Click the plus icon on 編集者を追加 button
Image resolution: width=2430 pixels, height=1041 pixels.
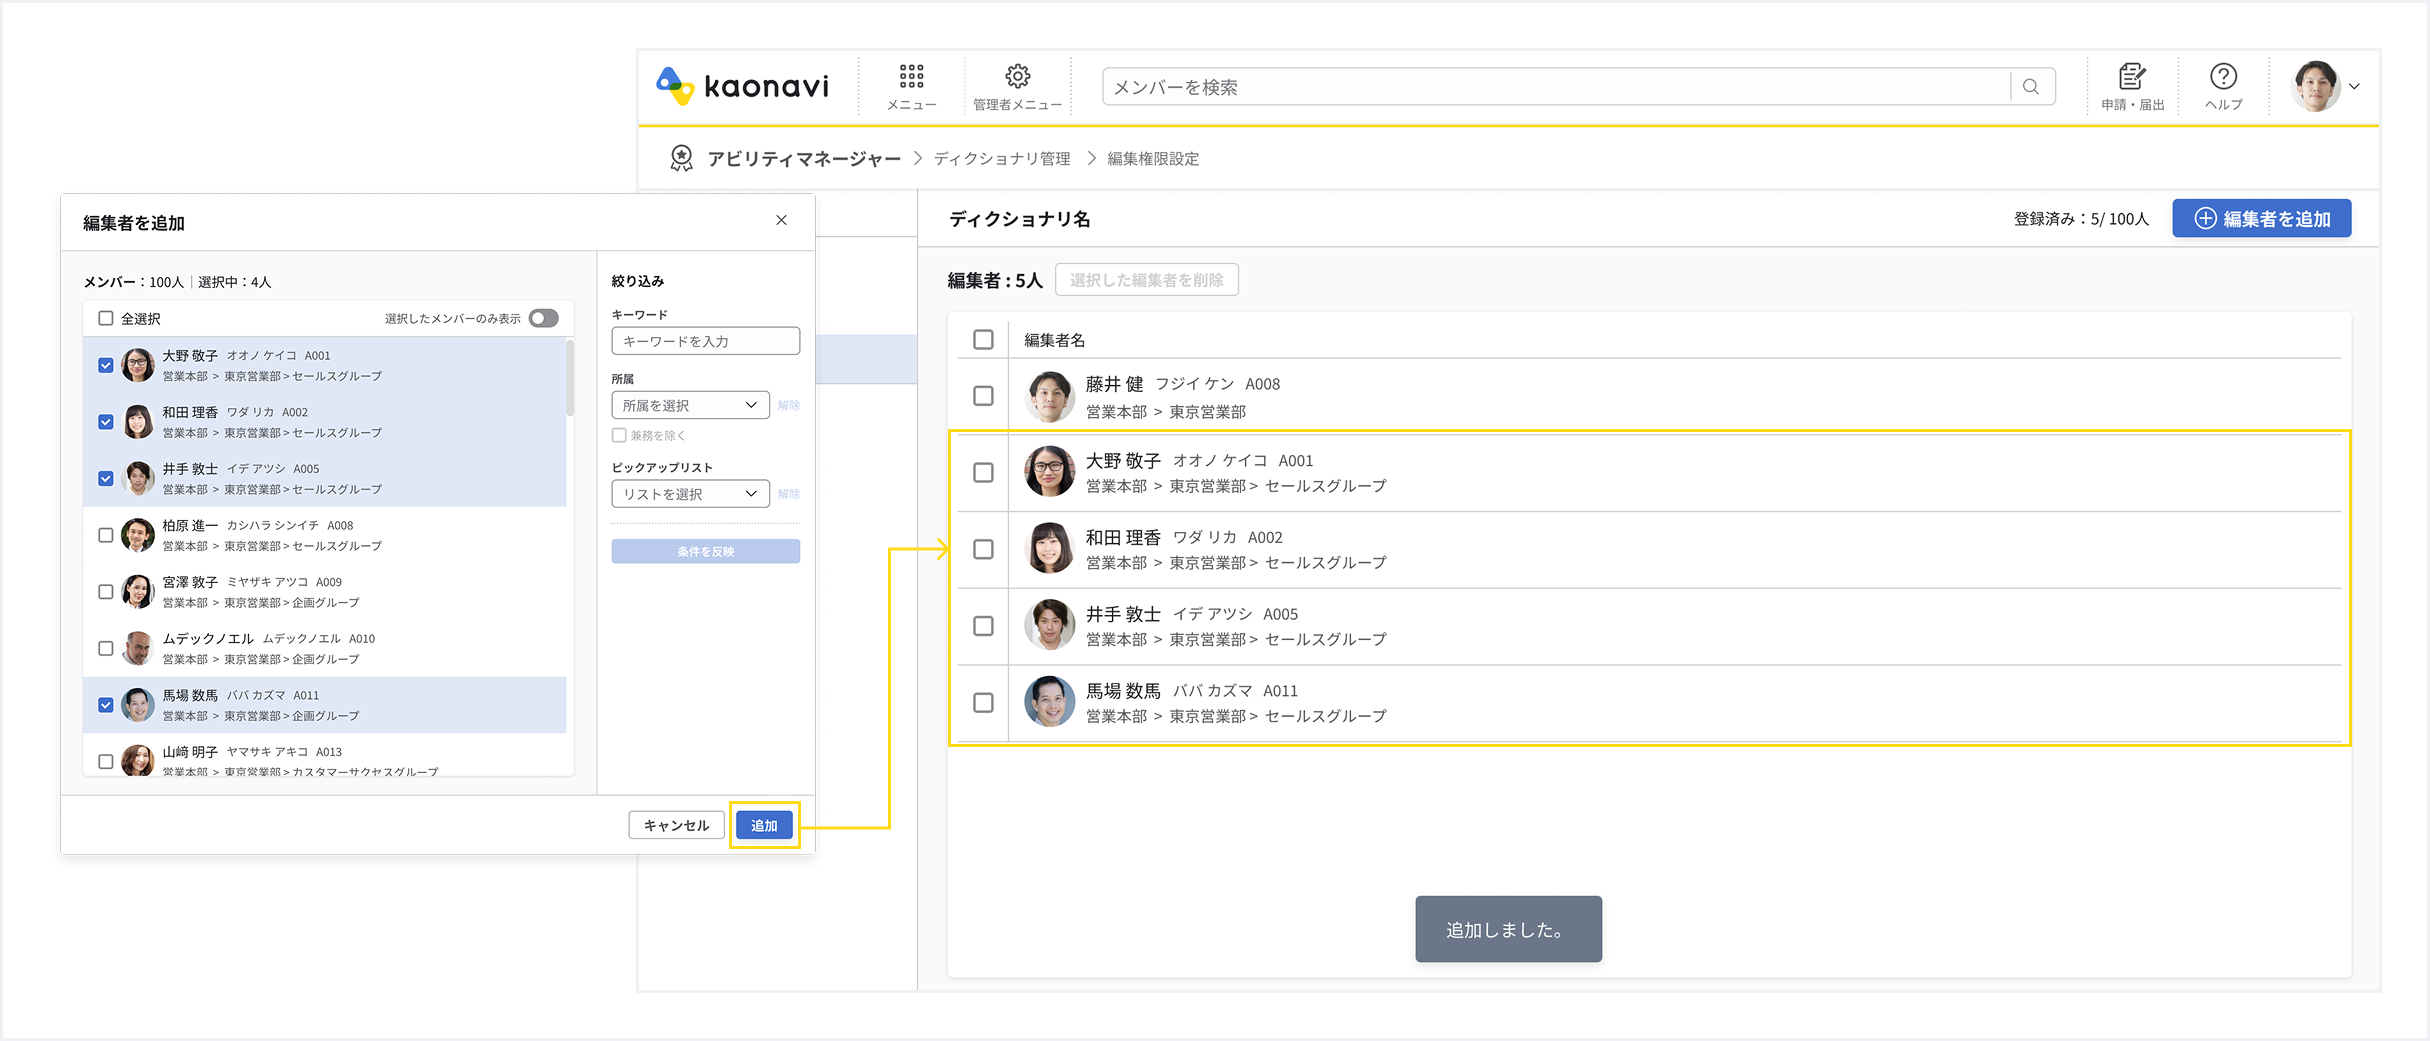(x=2203, y=218)
